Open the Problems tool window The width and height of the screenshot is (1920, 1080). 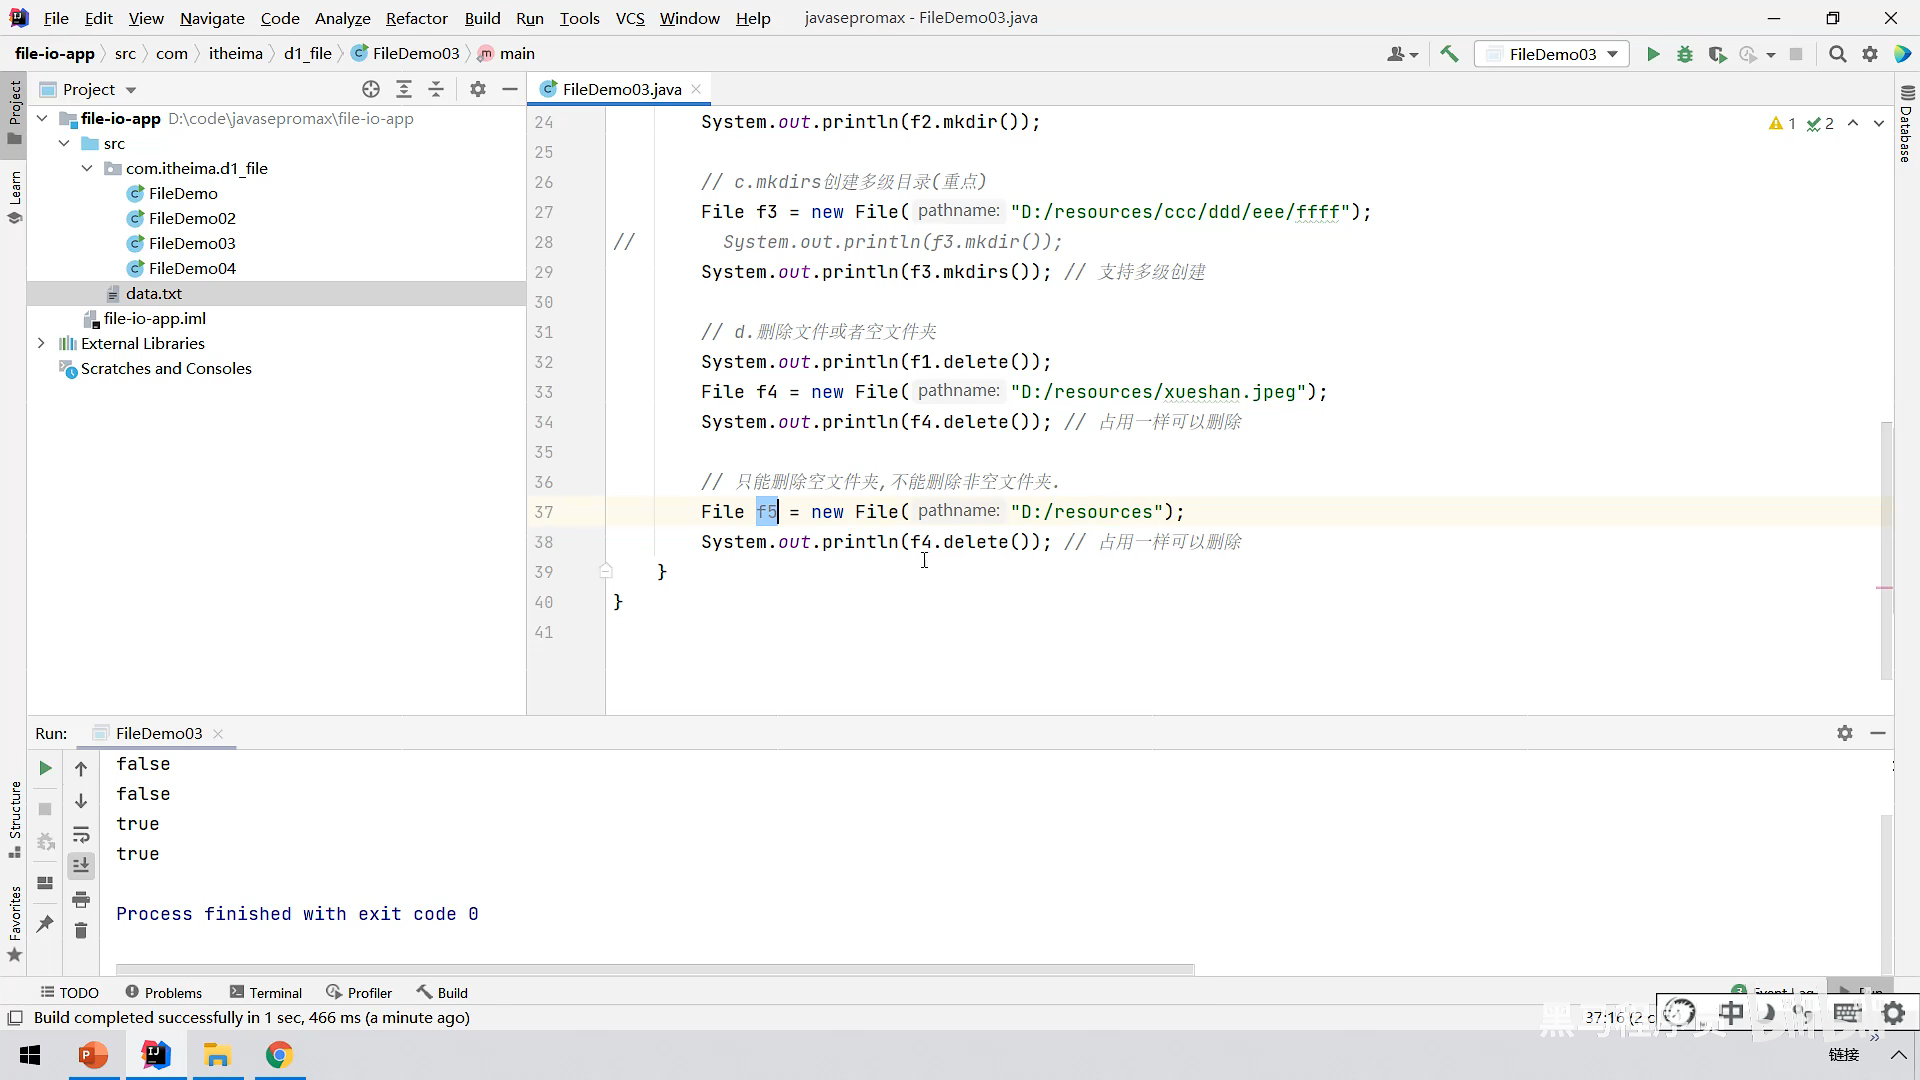[164, 992]
